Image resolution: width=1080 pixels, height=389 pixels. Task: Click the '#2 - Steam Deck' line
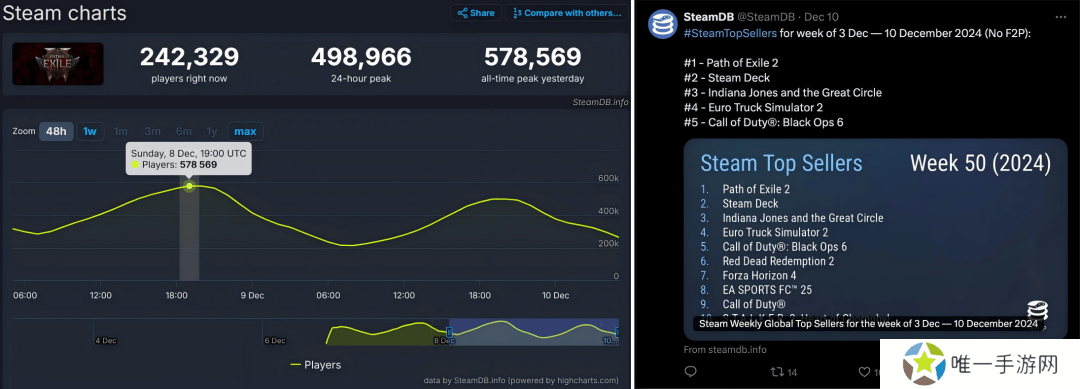tap(727, 78)
